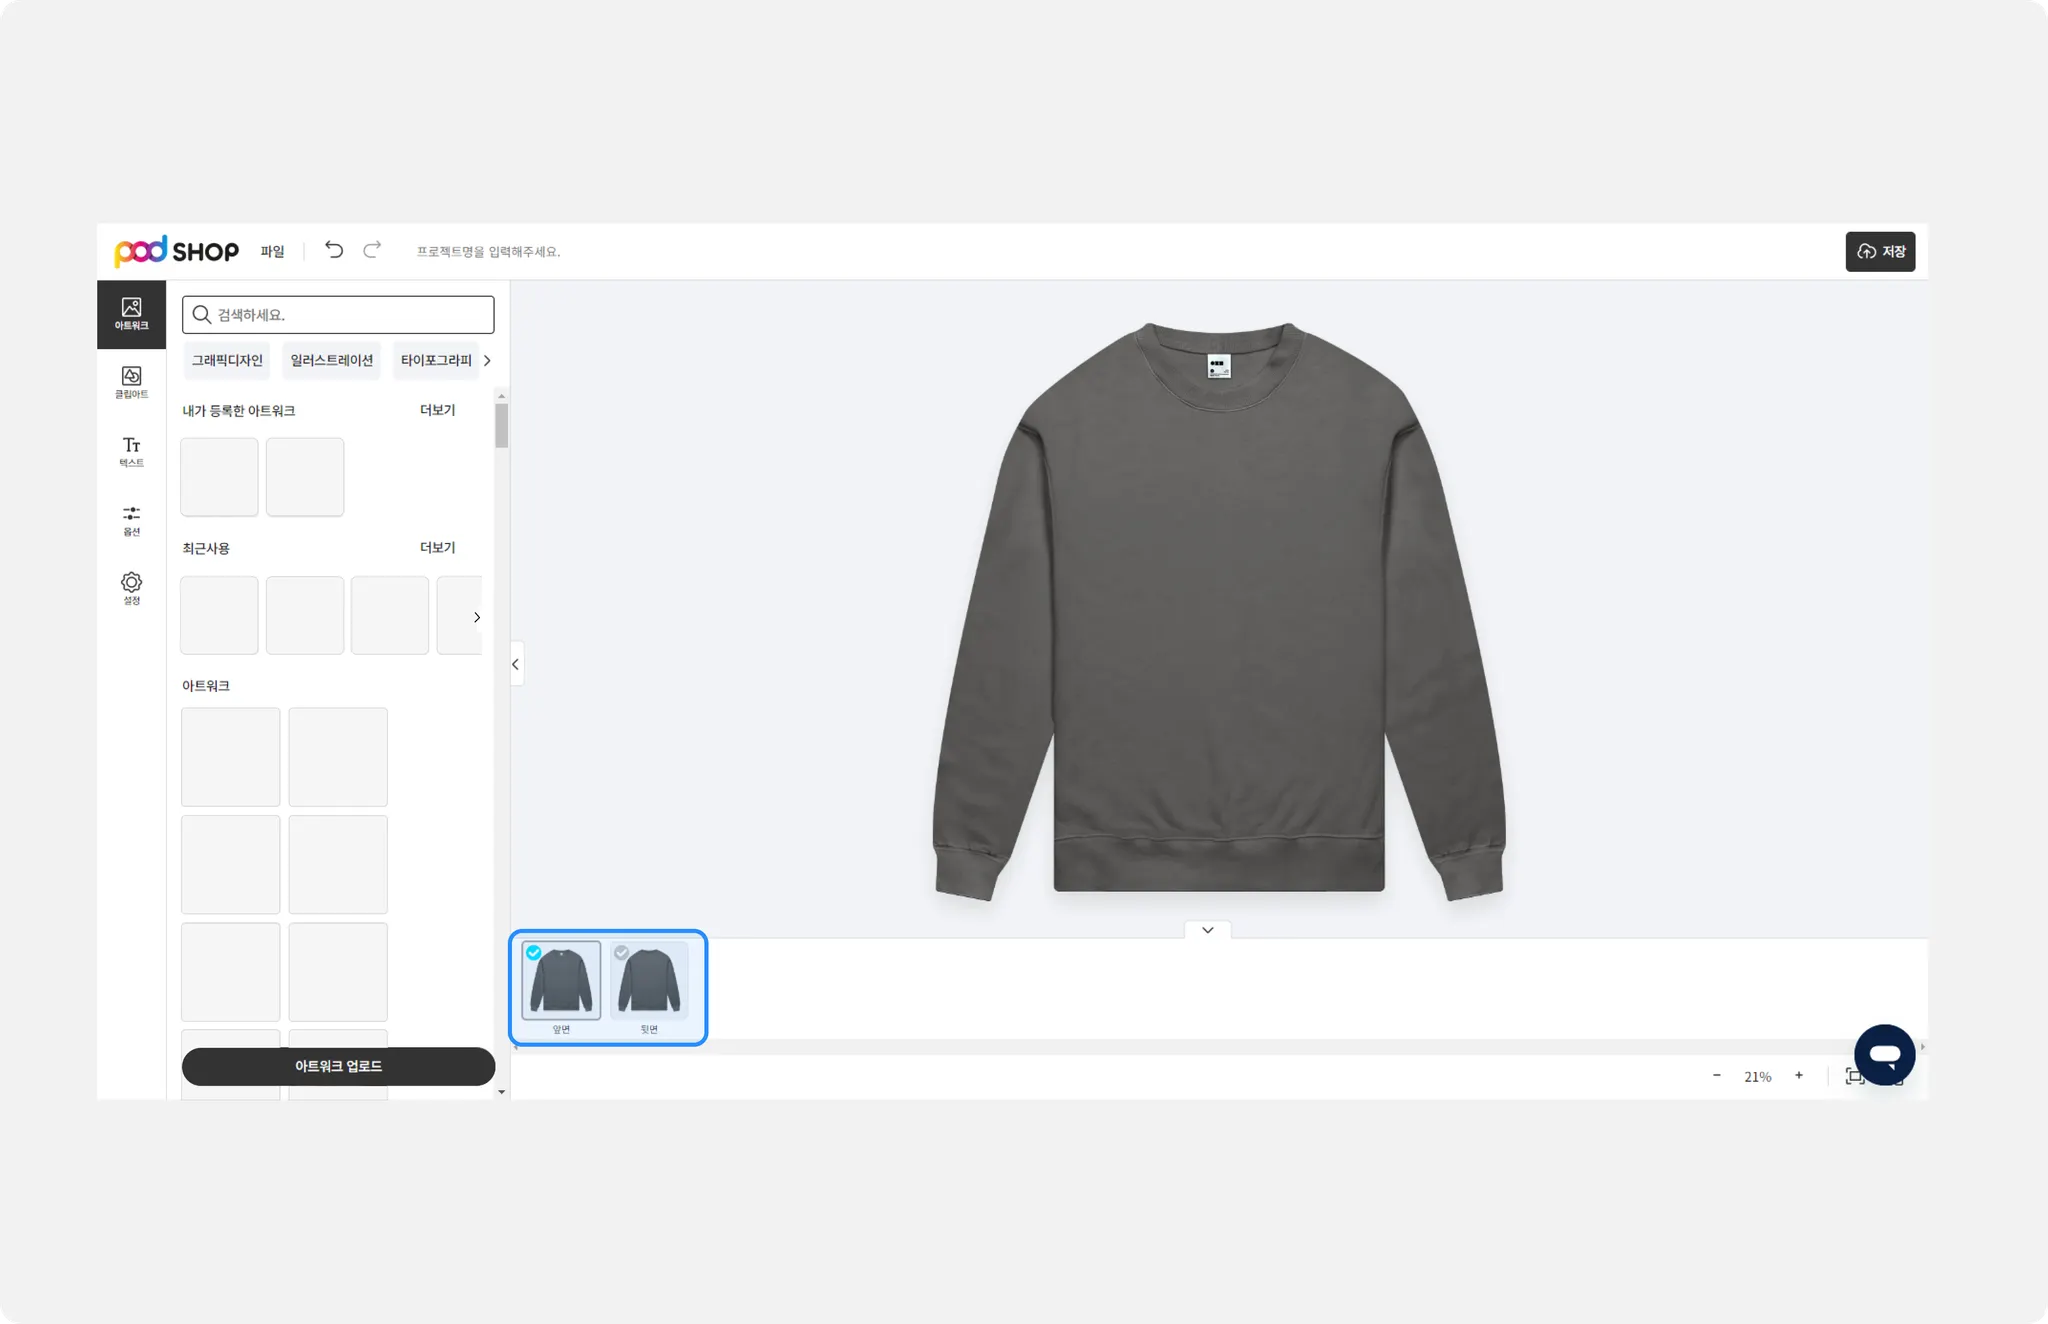
Task: Open the 옵션 sliders panel
Action: (131, 520)
